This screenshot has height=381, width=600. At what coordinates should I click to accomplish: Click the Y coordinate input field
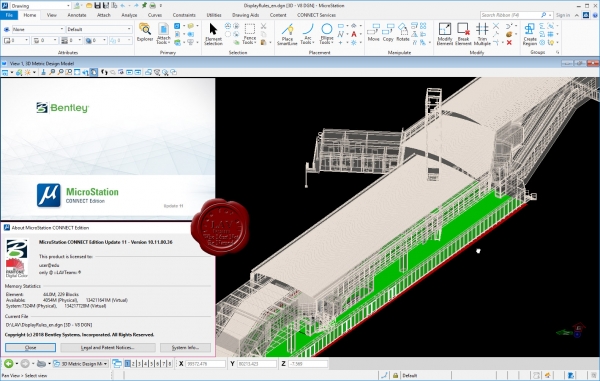coord(257,364)
